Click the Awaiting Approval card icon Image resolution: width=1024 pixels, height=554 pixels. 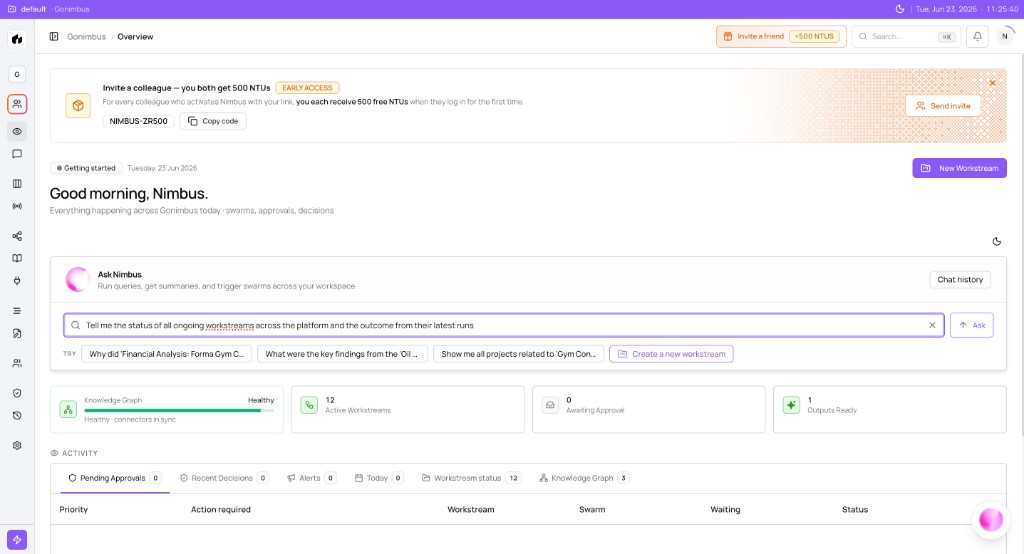pos(550,406)
